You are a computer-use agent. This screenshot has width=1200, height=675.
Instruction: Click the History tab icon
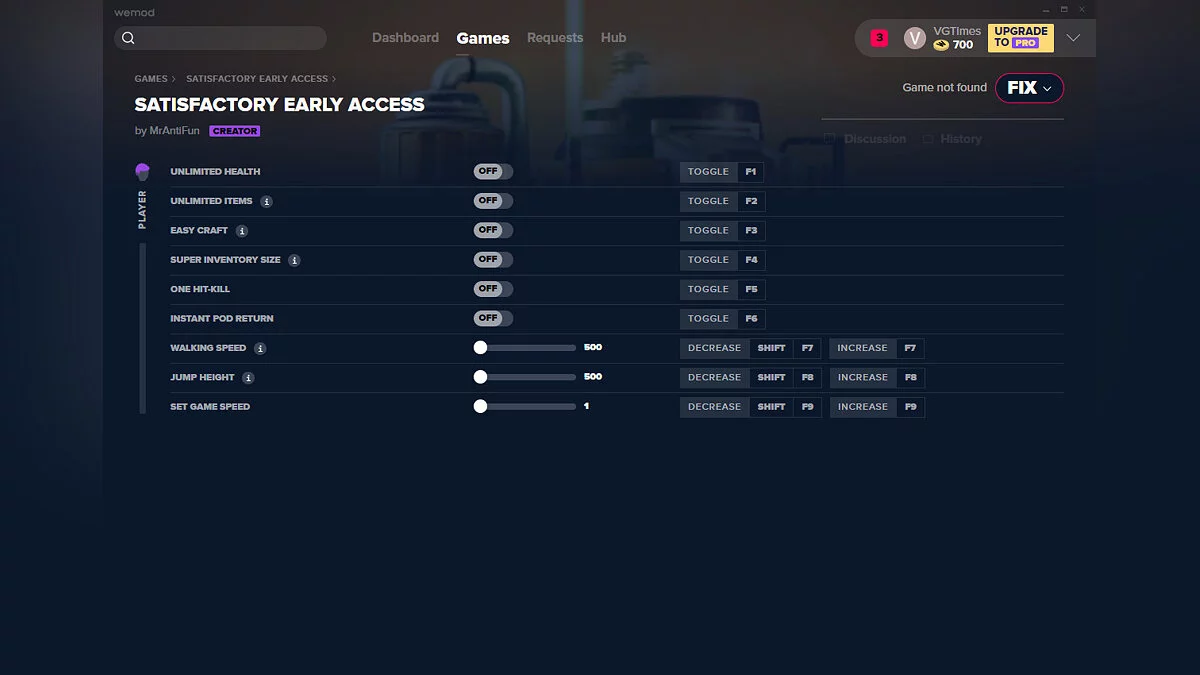(928, 139)
